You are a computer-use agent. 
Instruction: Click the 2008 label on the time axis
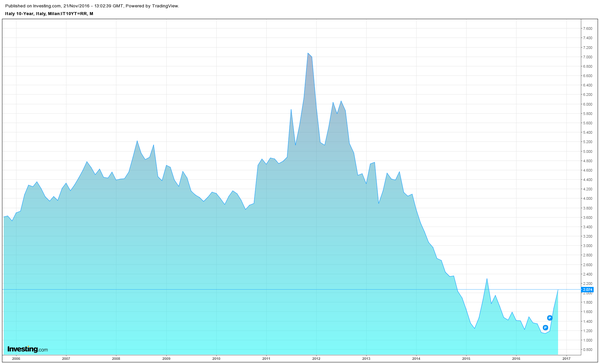tap(116, 358)
